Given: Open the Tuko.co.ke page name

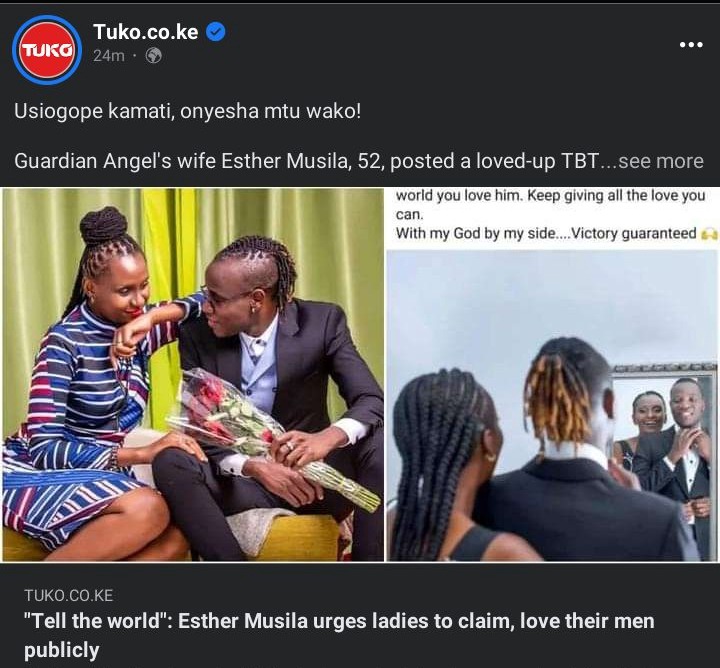Looking at the screenshot, I should click(146, 32).
